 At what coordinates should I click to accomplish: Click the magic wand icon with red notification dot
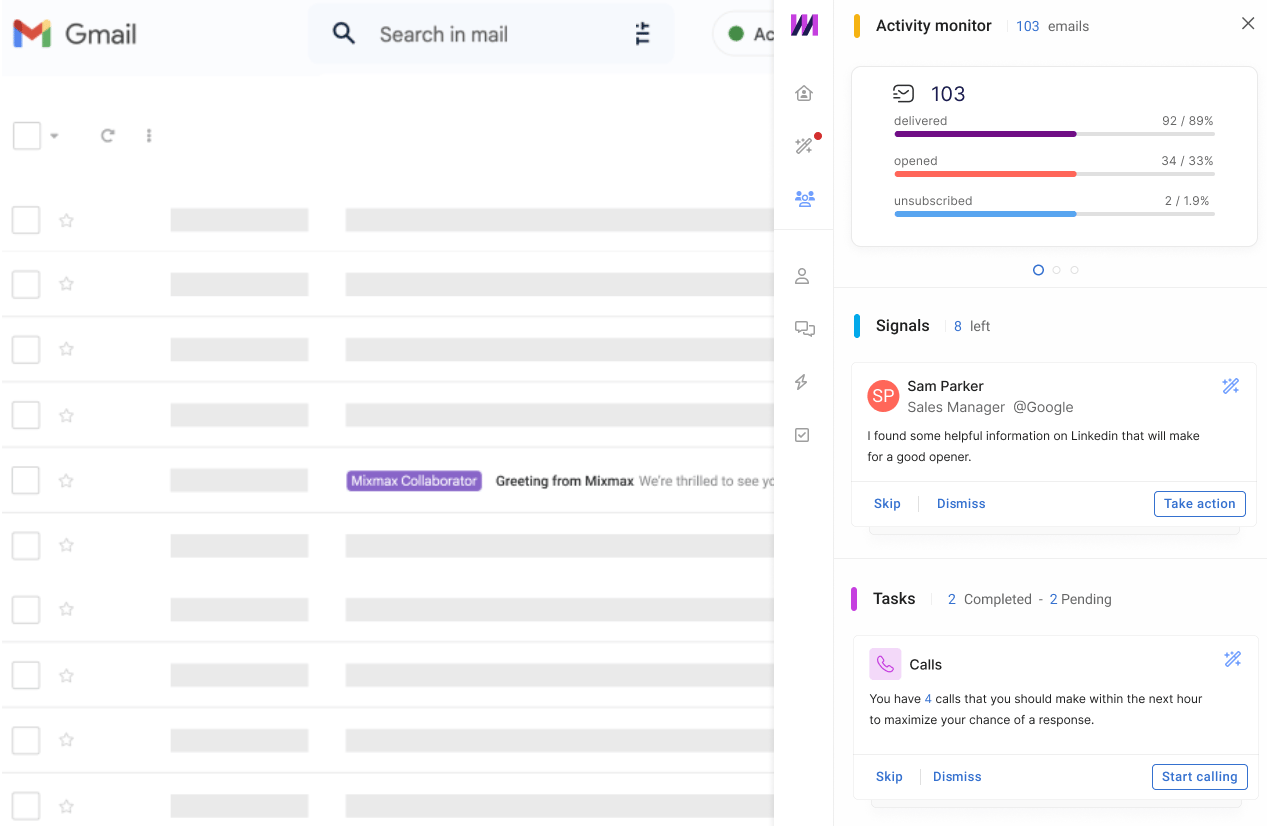click(803, 147)
